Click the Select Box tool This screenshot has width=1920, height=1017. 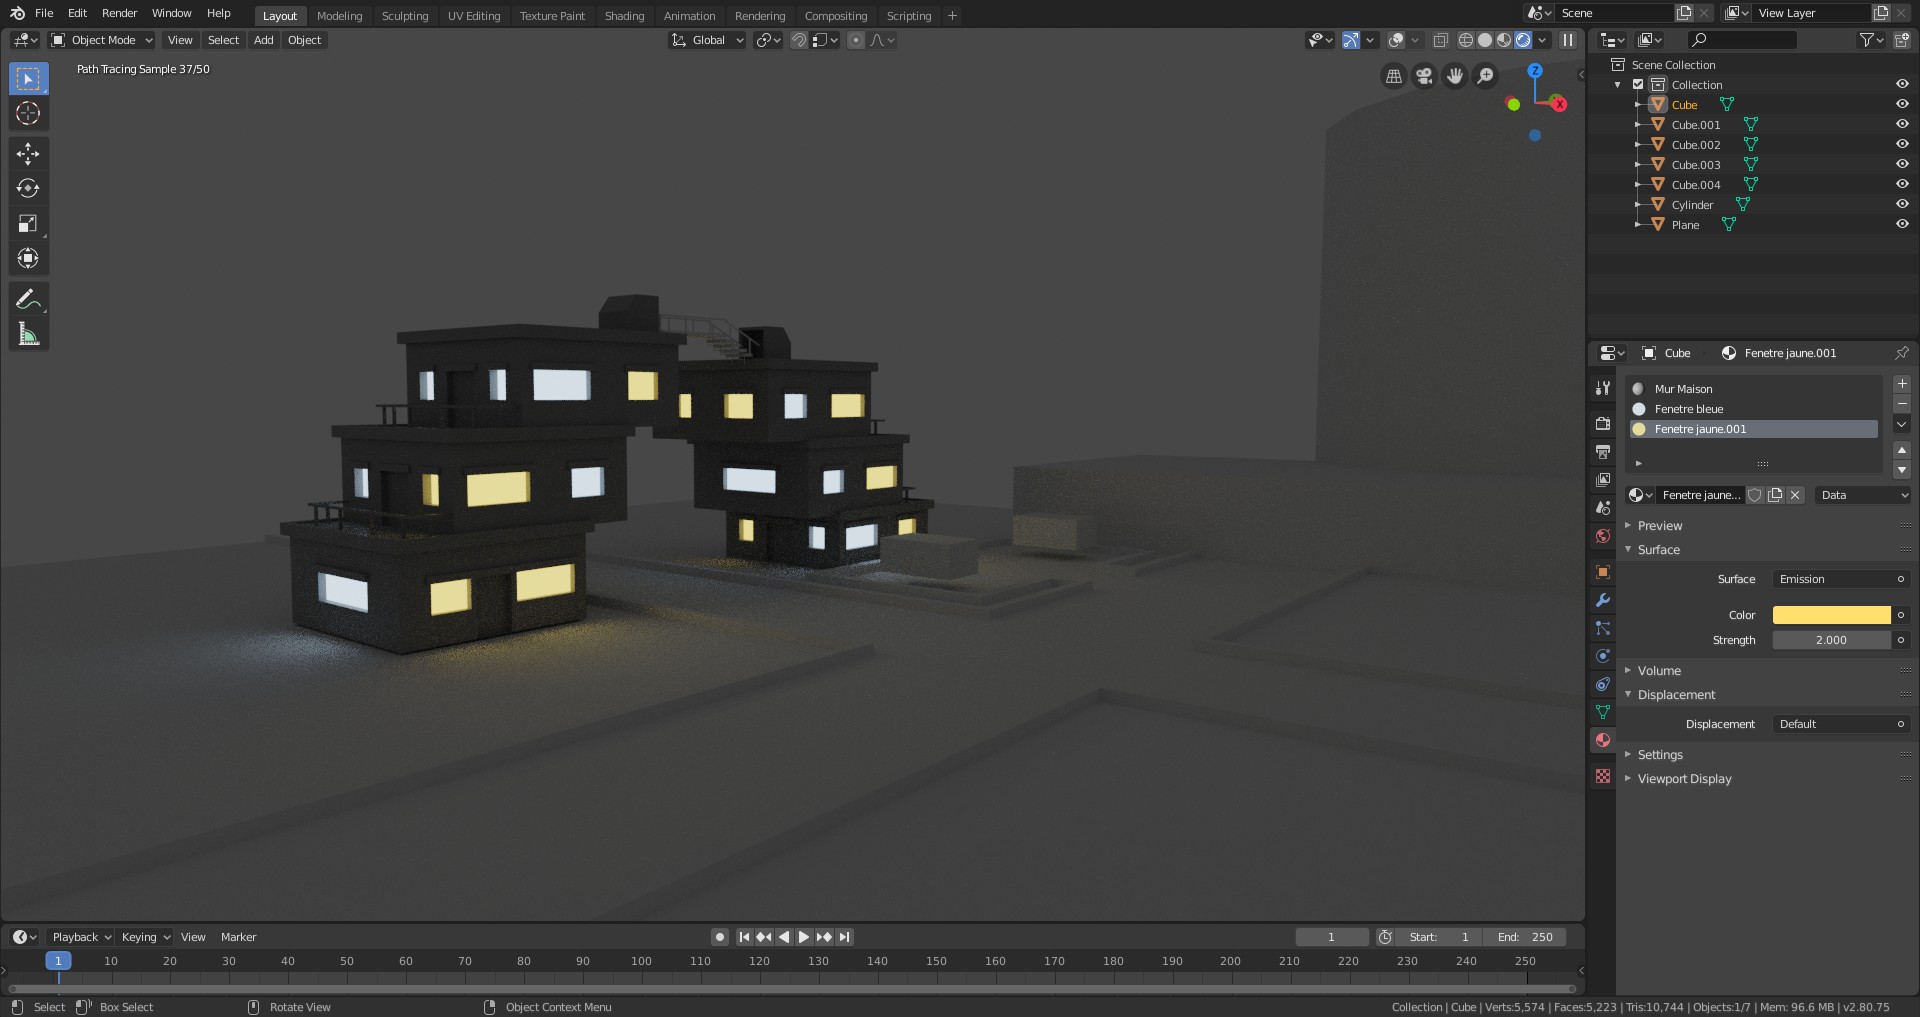(28, 78)
